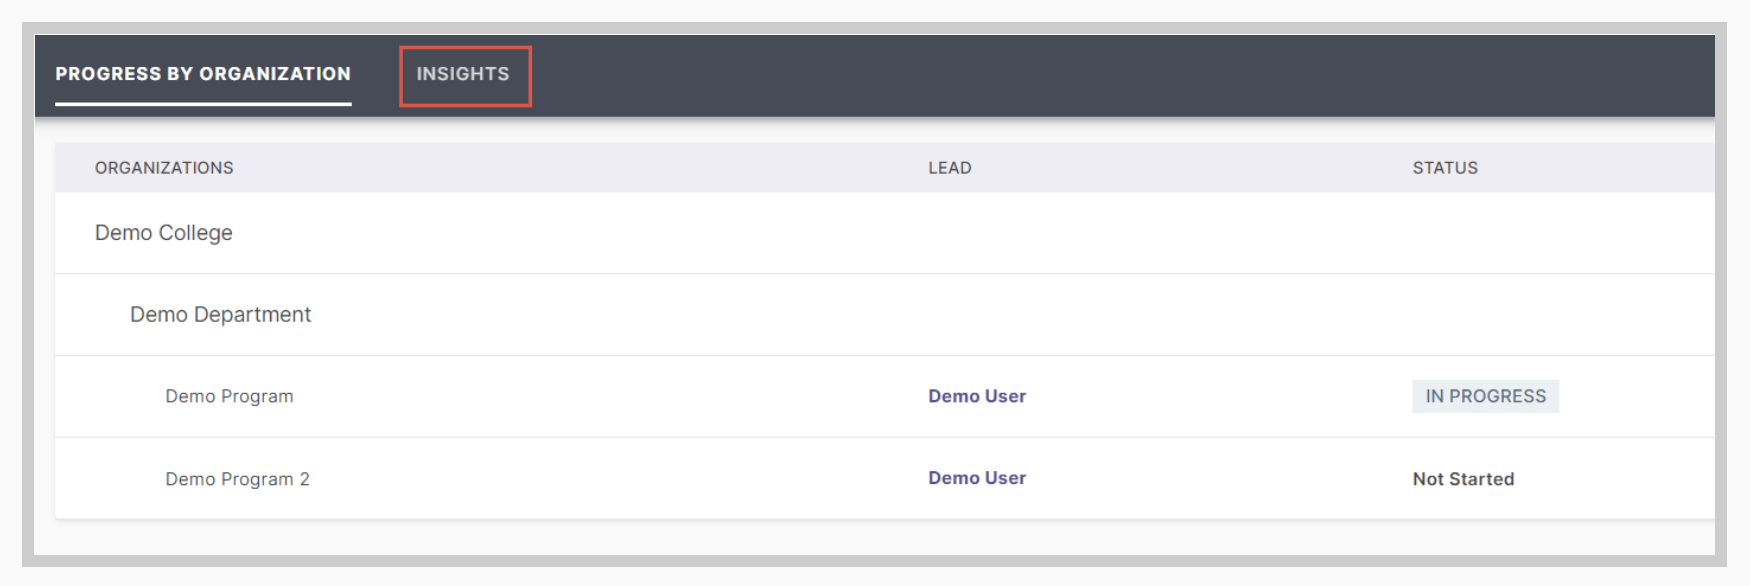The height and width of the screenshot is (586, 1750).
Task: Select the Status column header
Action: [1445, 168]
